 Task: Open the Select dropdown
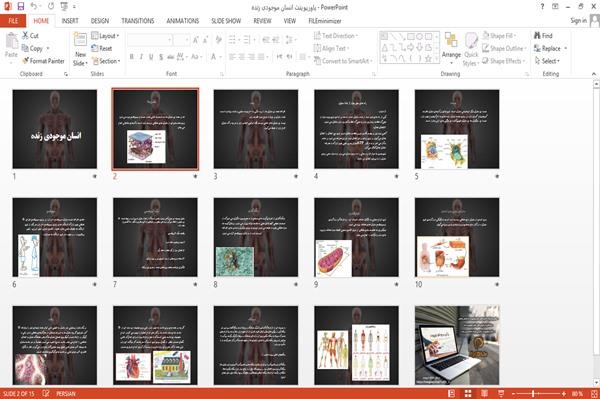547,61
